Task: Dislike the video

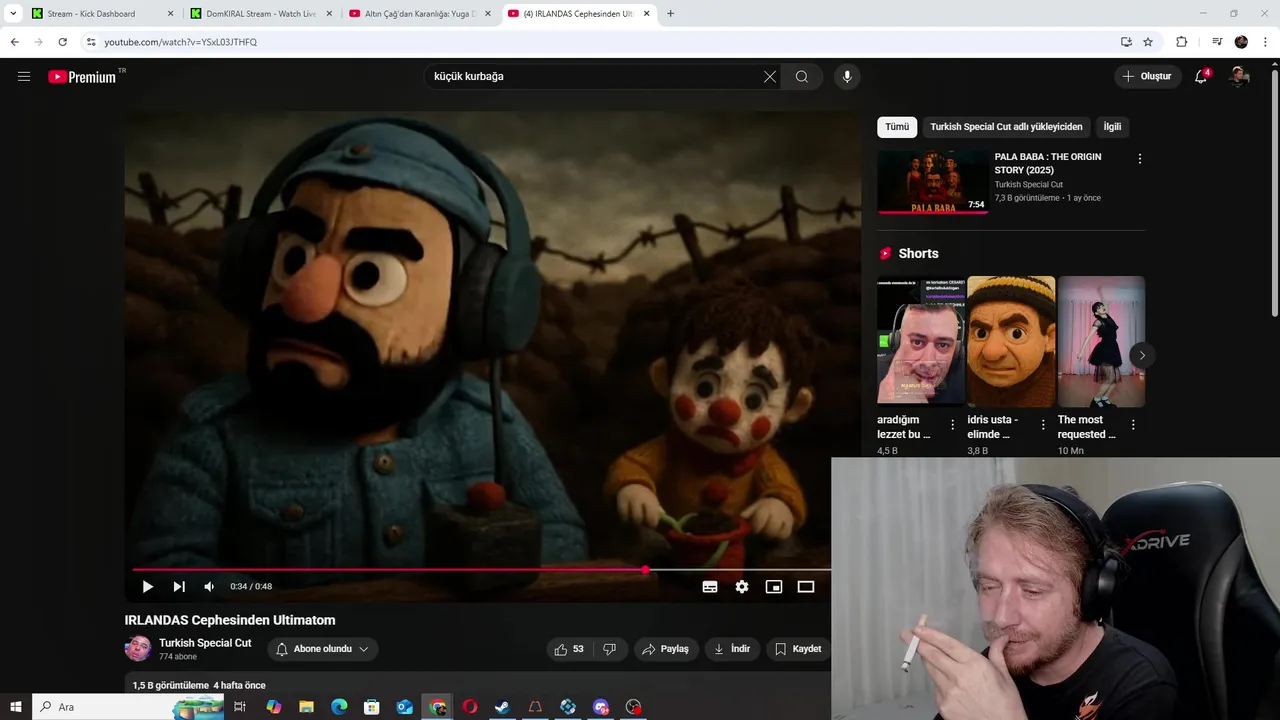Action: pos(609,649)
